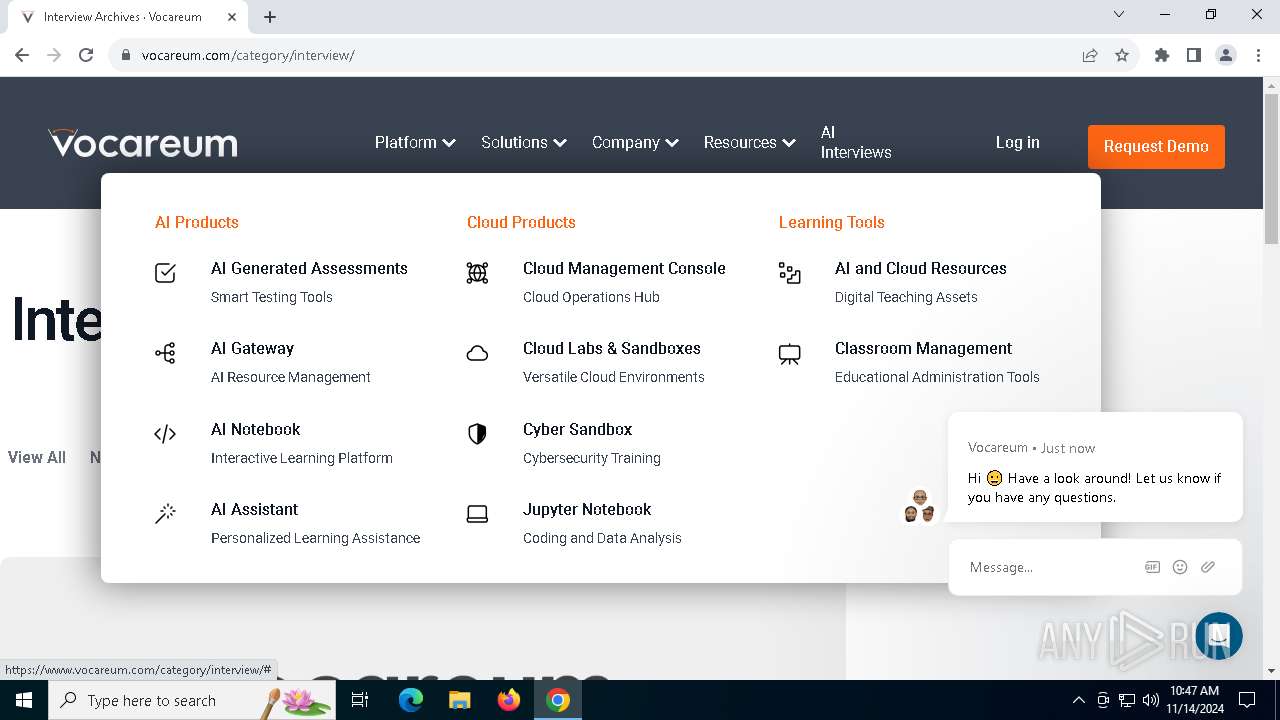Screen dimensions: 1280x720
Task: Click the chat greeting message bubble
Action: pyautogui.click(x=1095, y=467)
